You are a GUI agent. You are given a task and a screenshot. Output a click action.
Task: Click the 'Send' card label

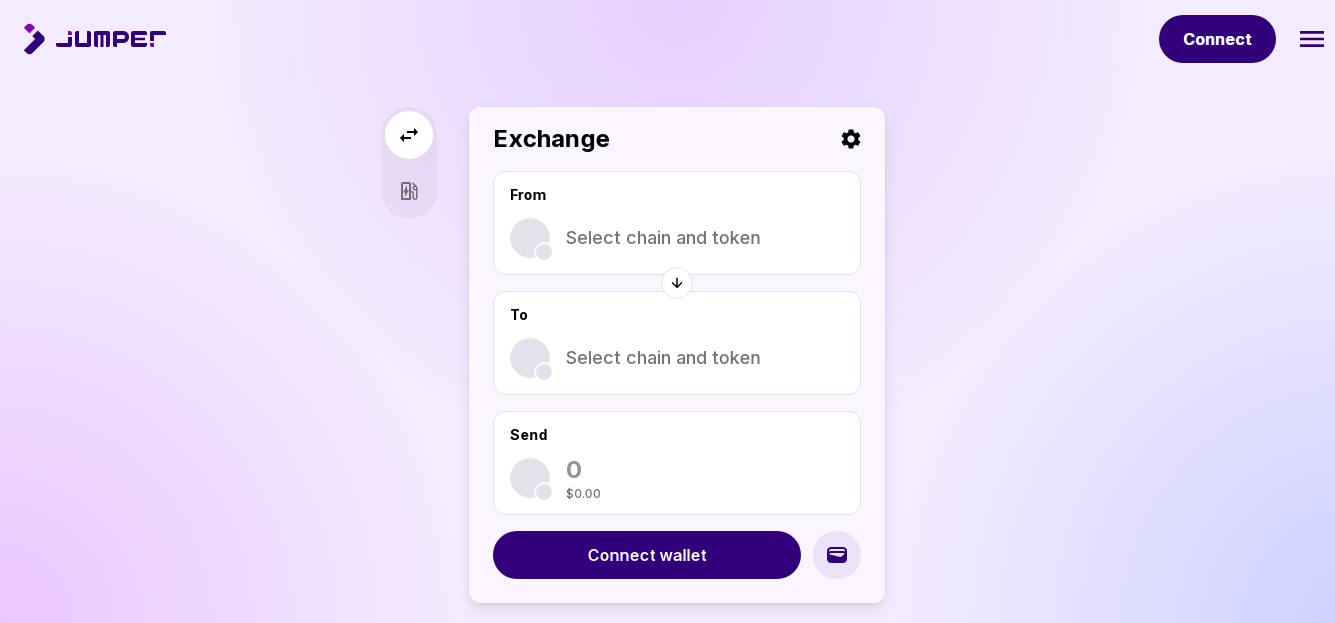[x=529, y=435]
